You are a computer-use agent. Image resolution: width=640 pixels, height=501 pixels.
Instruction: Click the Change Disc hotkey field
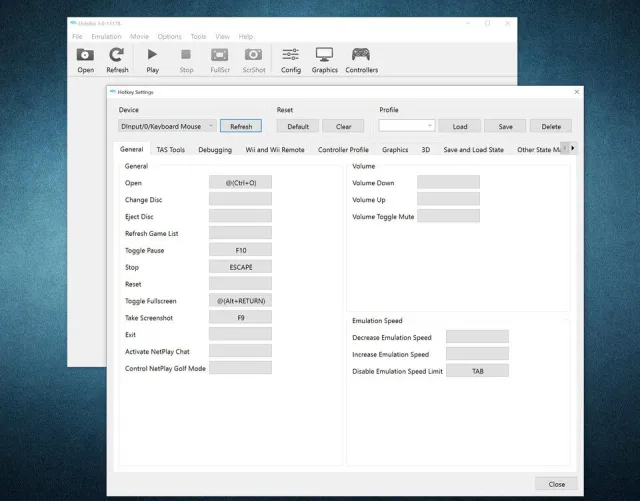point(240,199)
